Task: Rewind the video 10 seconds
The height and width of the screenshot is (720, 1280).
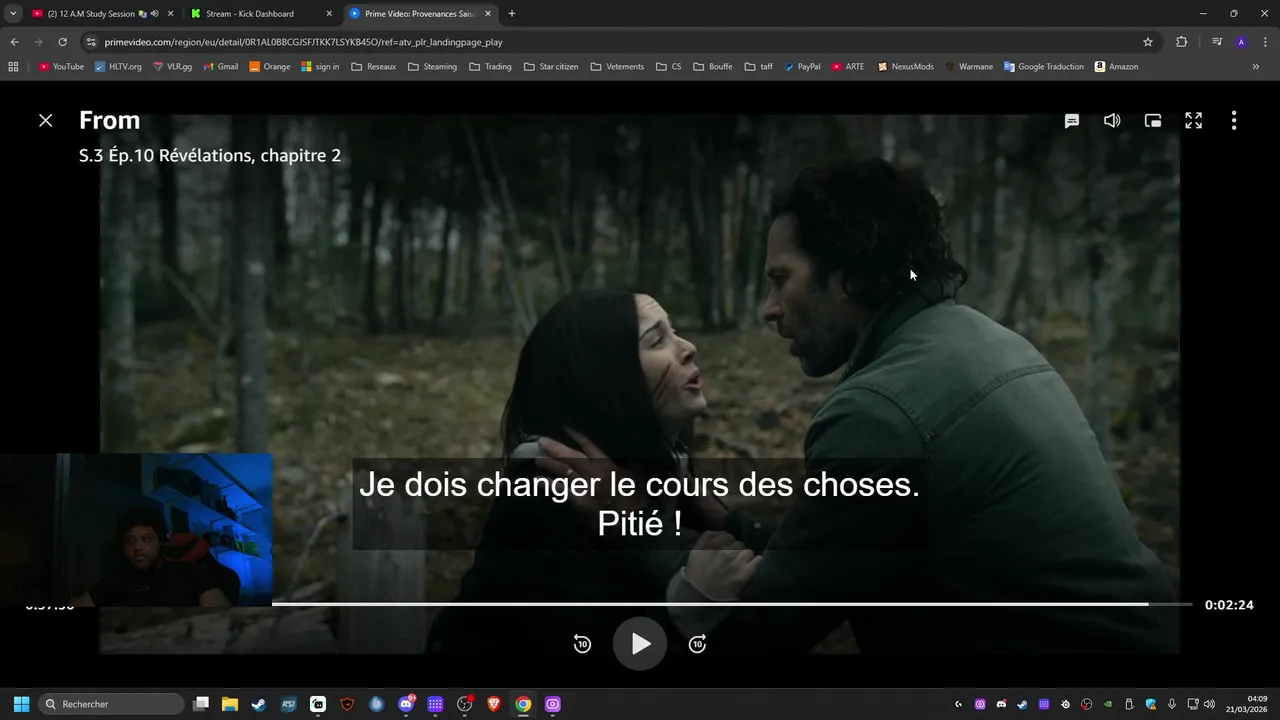Action: pos(582,644)
